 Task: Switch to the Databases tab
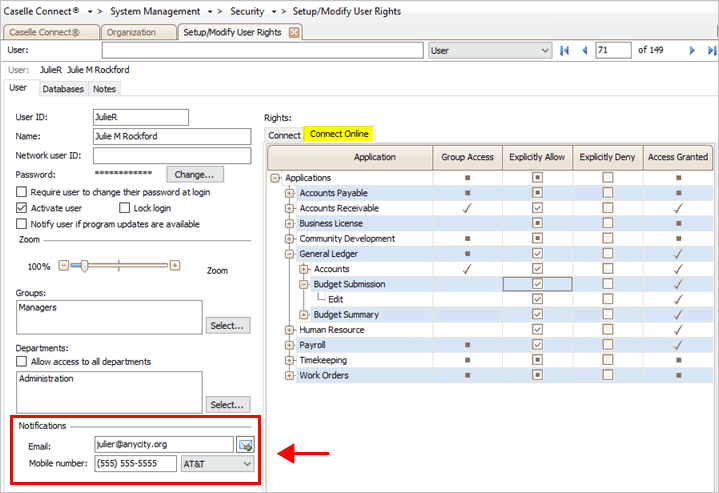coord(62,89)
